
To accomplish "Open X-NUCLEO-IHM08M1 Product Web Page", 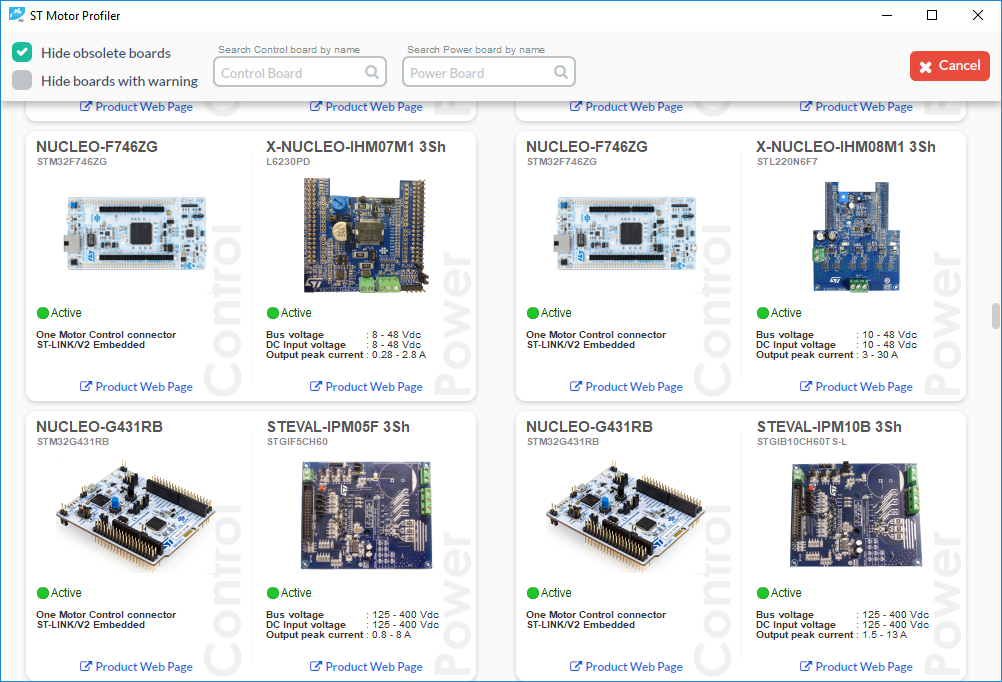I will (x=856, y=387).
